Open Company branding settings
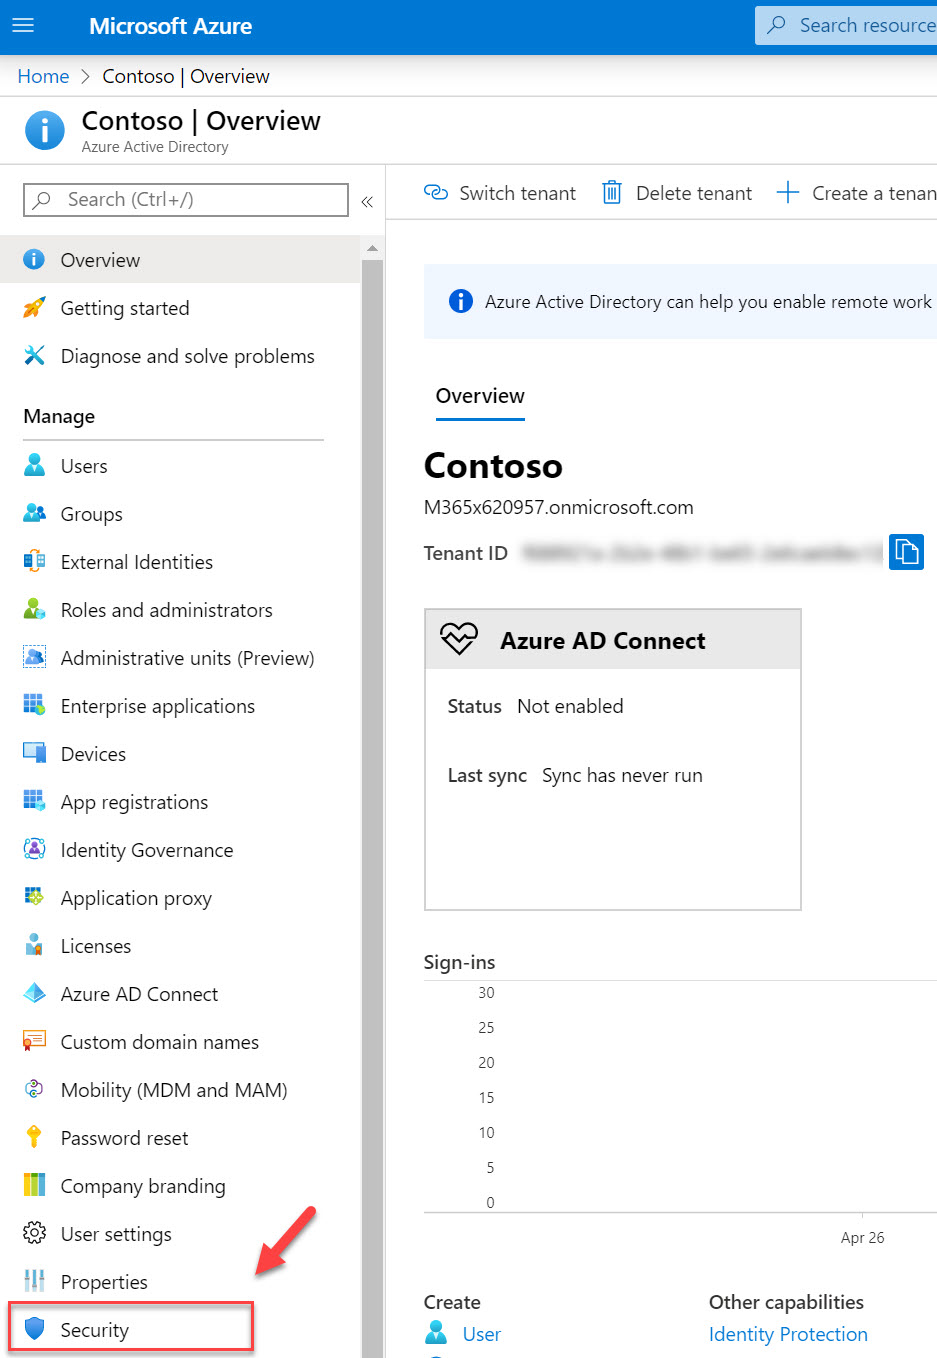Viewport: 937px width, 1358px height. tap(143, 1185)
